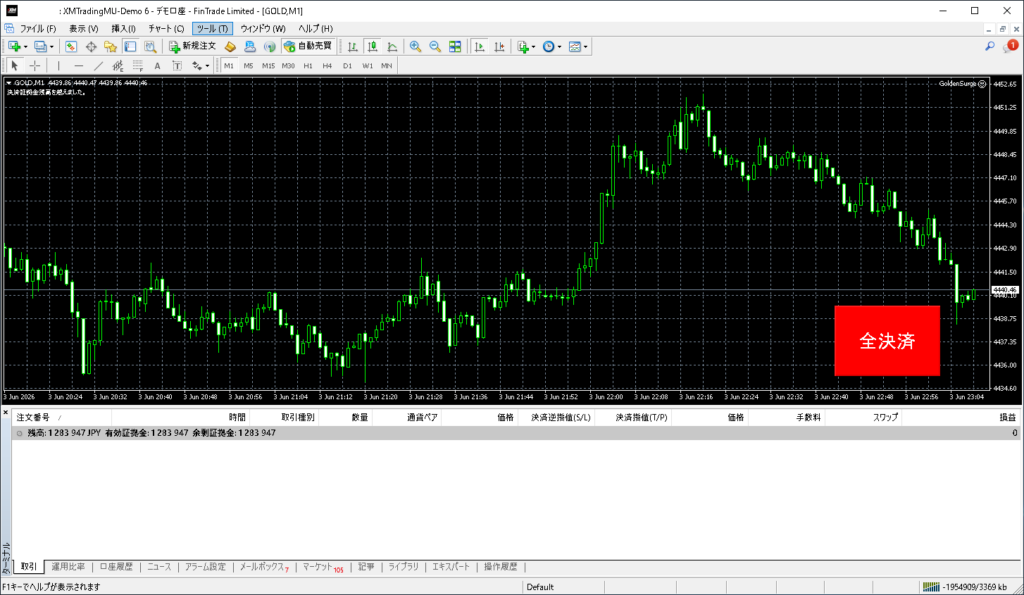
Task: Expand the Indicators dropdown arrow
Action: 534,47
